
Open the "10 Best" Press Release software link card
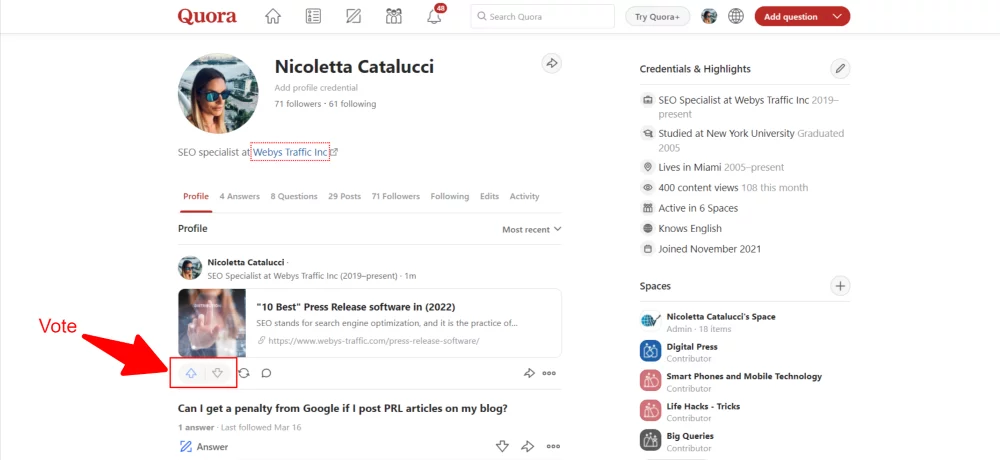pyautogui.click(x=370, y=323)
